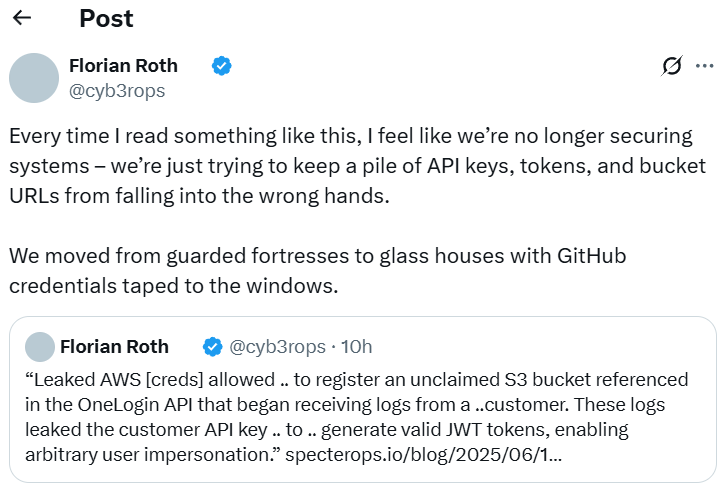Click the 'generate valid JWT tokens' quoted line
727x491 pixels.
327,430
